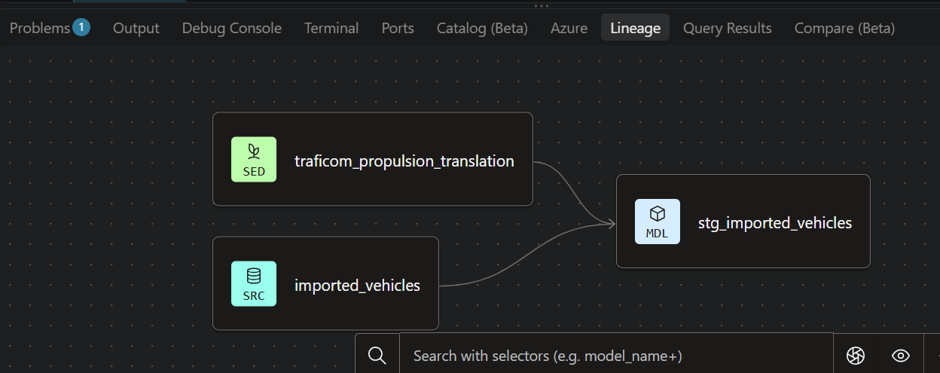Click the Problems count badge
940x373 pixels.
[x=82, y=27]
